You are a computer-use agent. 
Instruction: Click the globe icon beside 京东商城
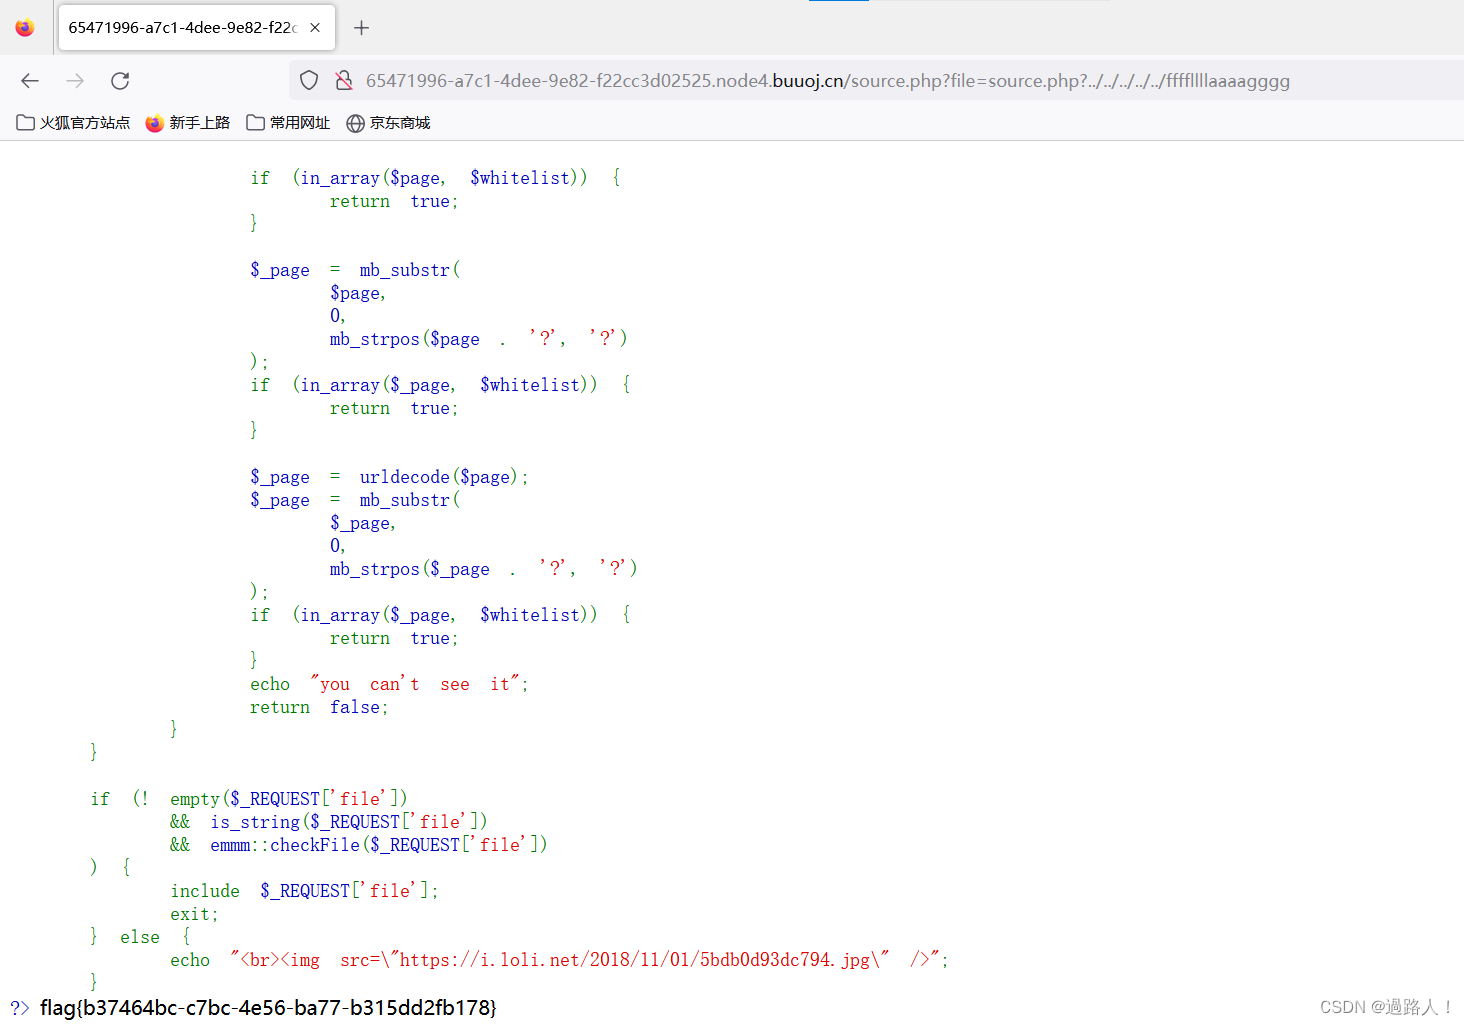tap(355, 122)
